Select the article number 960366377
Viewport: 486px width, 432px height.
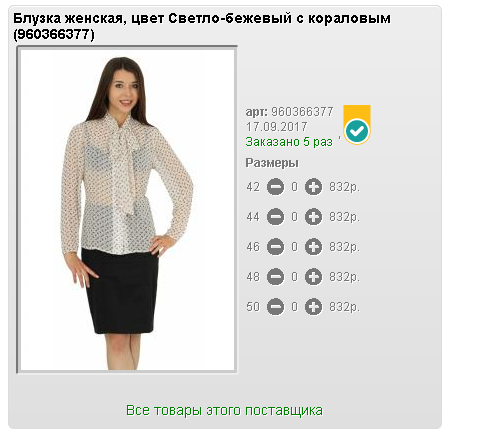coord(302,112)
